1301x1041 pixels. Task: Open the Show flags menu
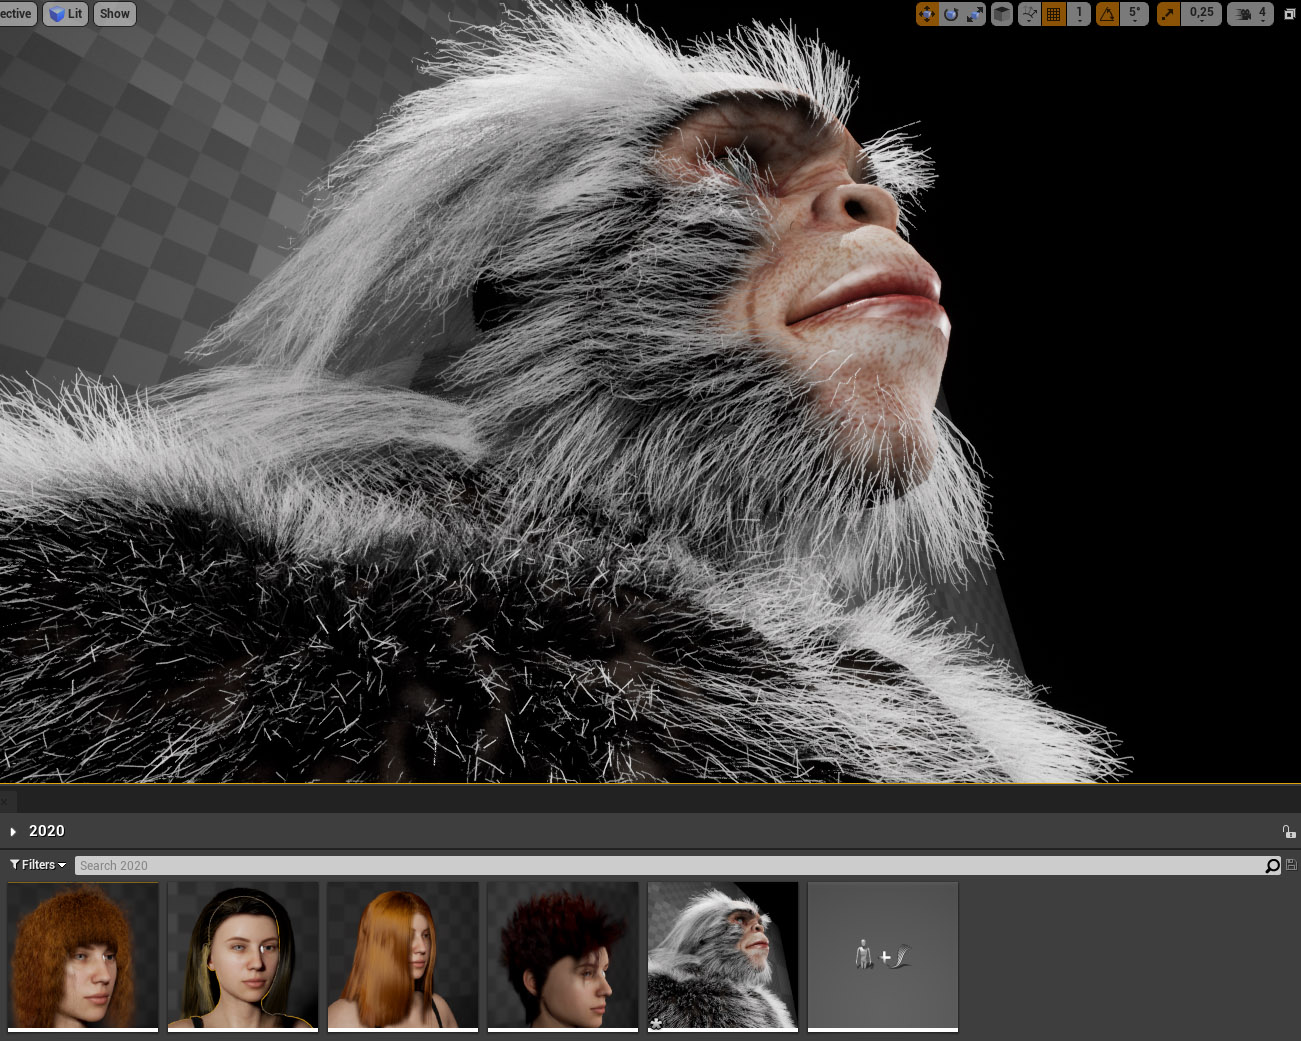[x=115, y=14]
